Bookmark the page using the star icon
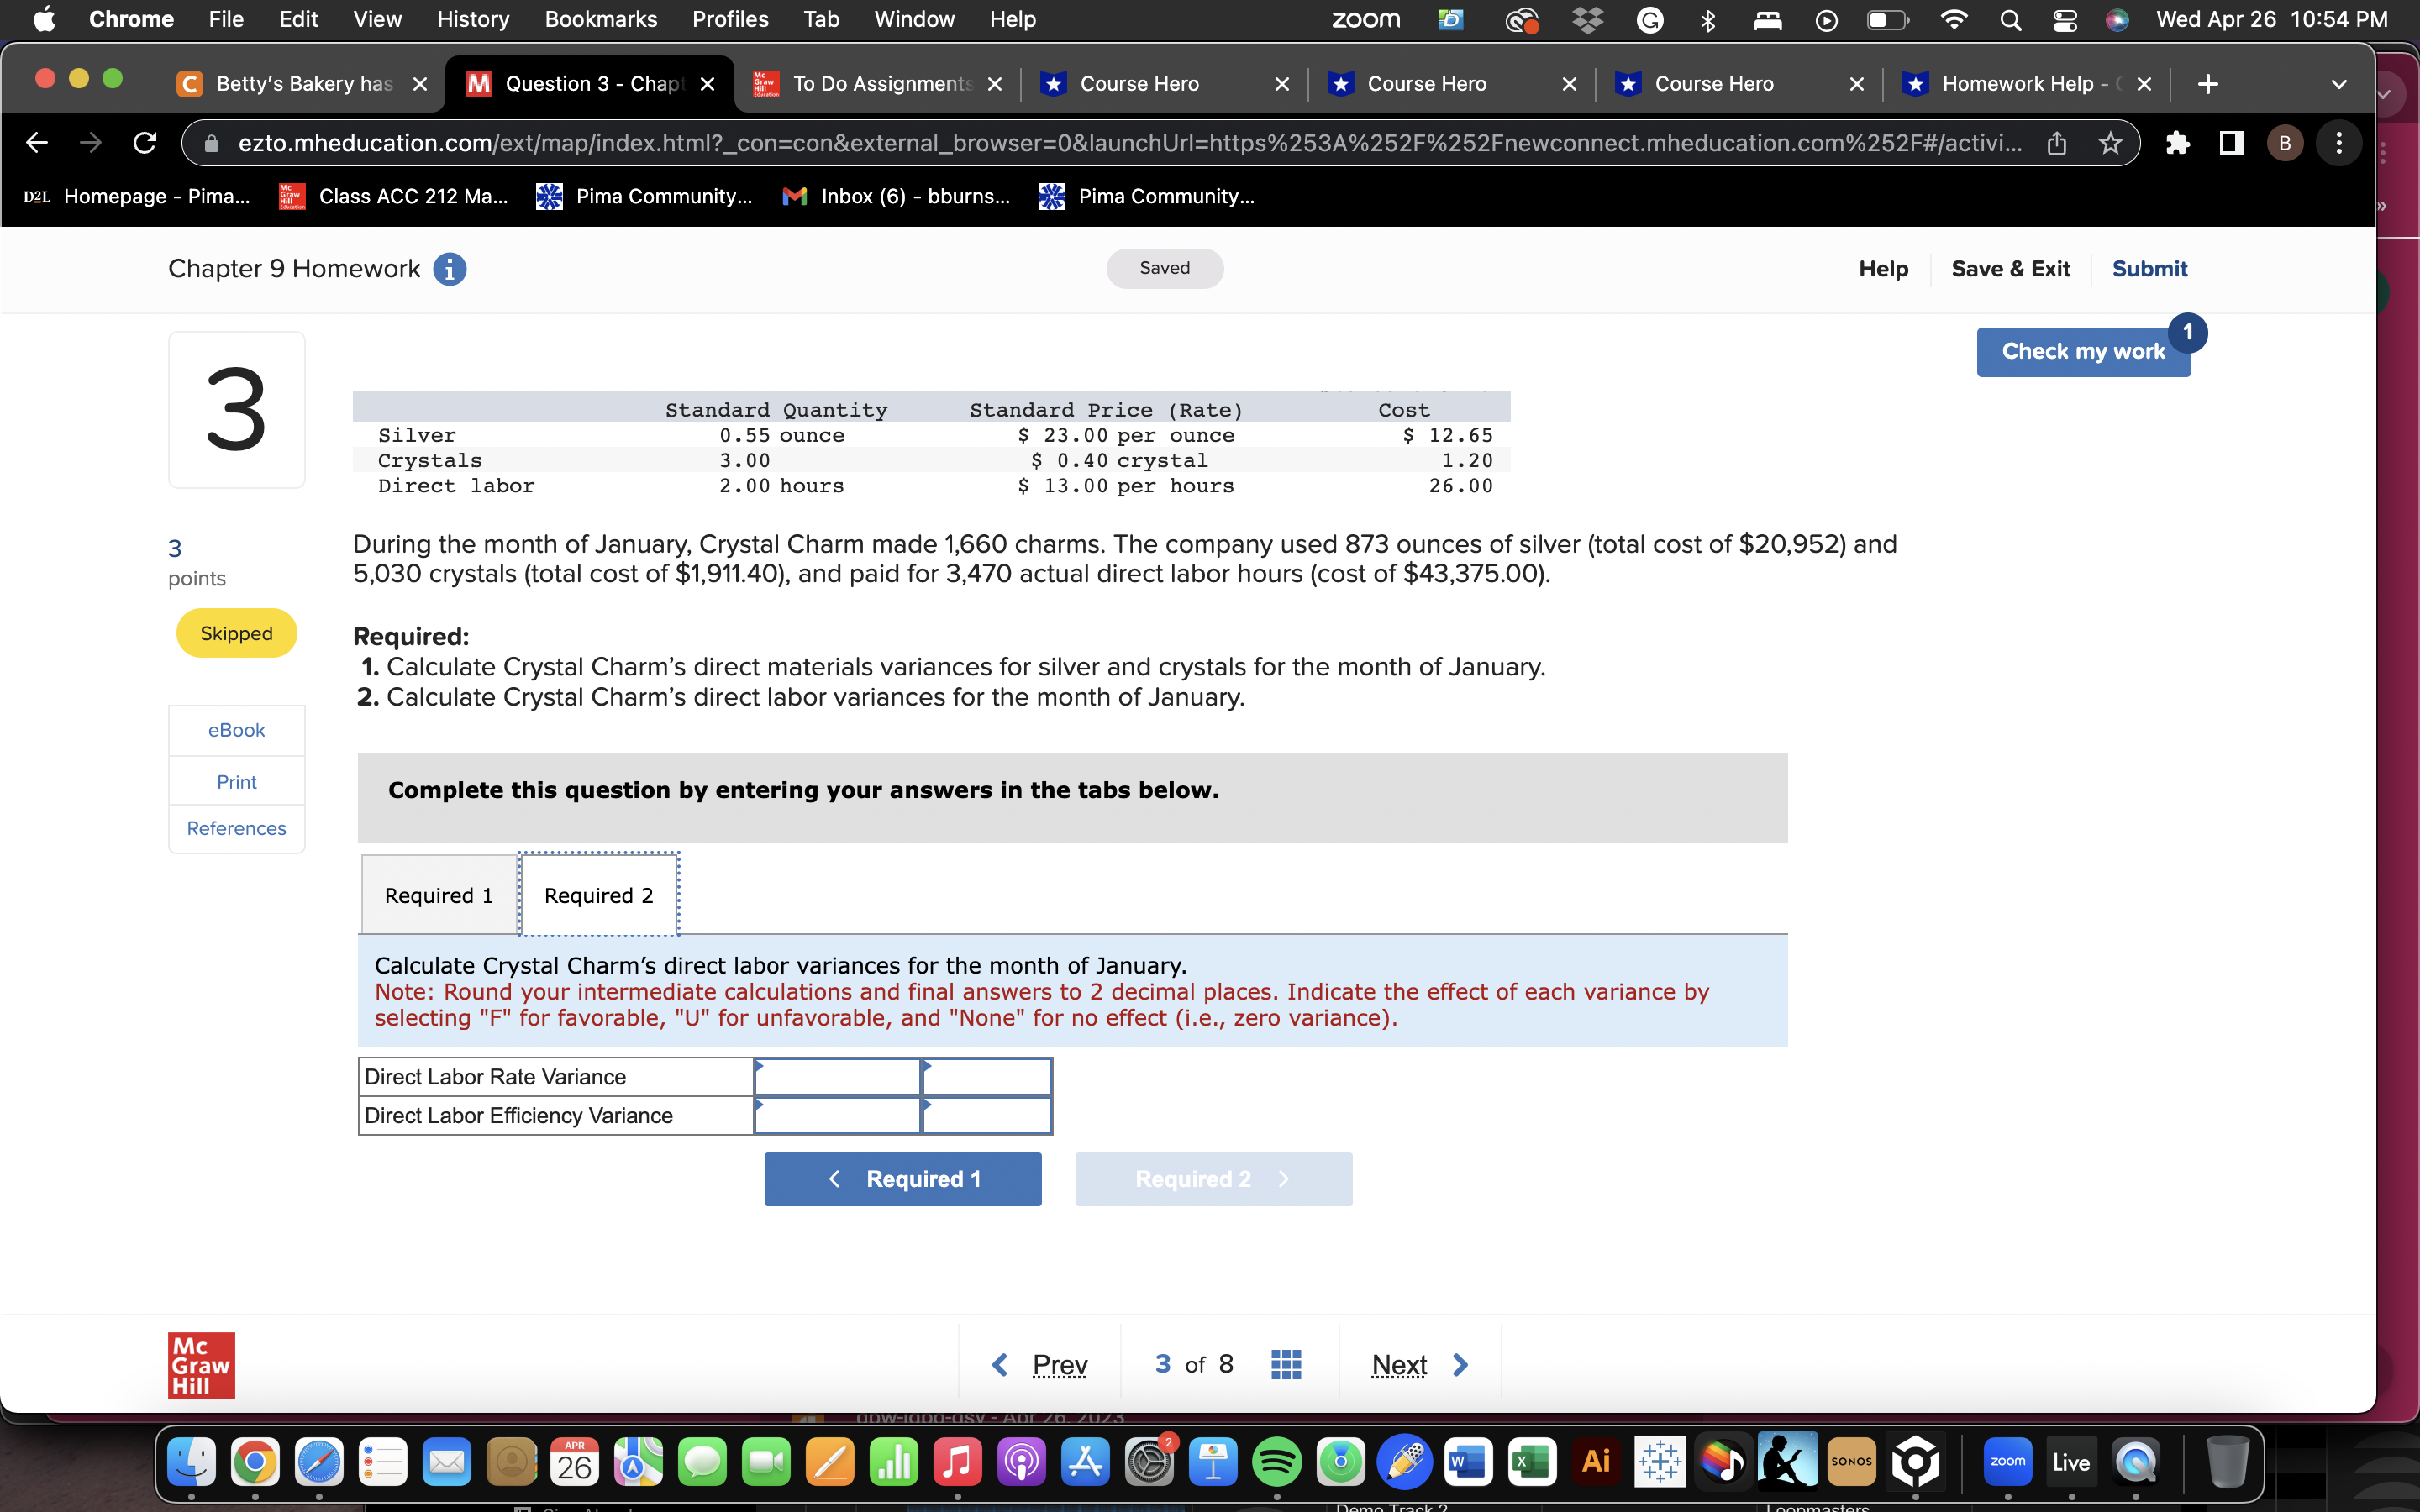 [x=2110, y=143]
